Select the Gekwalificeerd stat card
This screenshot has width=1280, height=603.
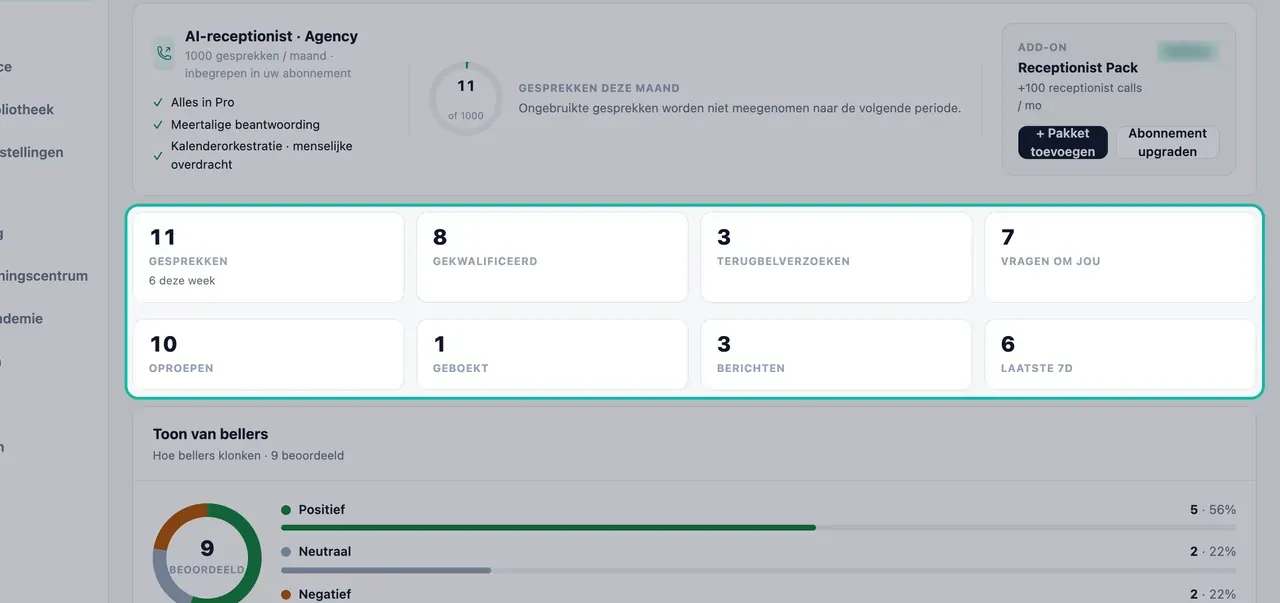pyautogui.click(x=552, y=257)
